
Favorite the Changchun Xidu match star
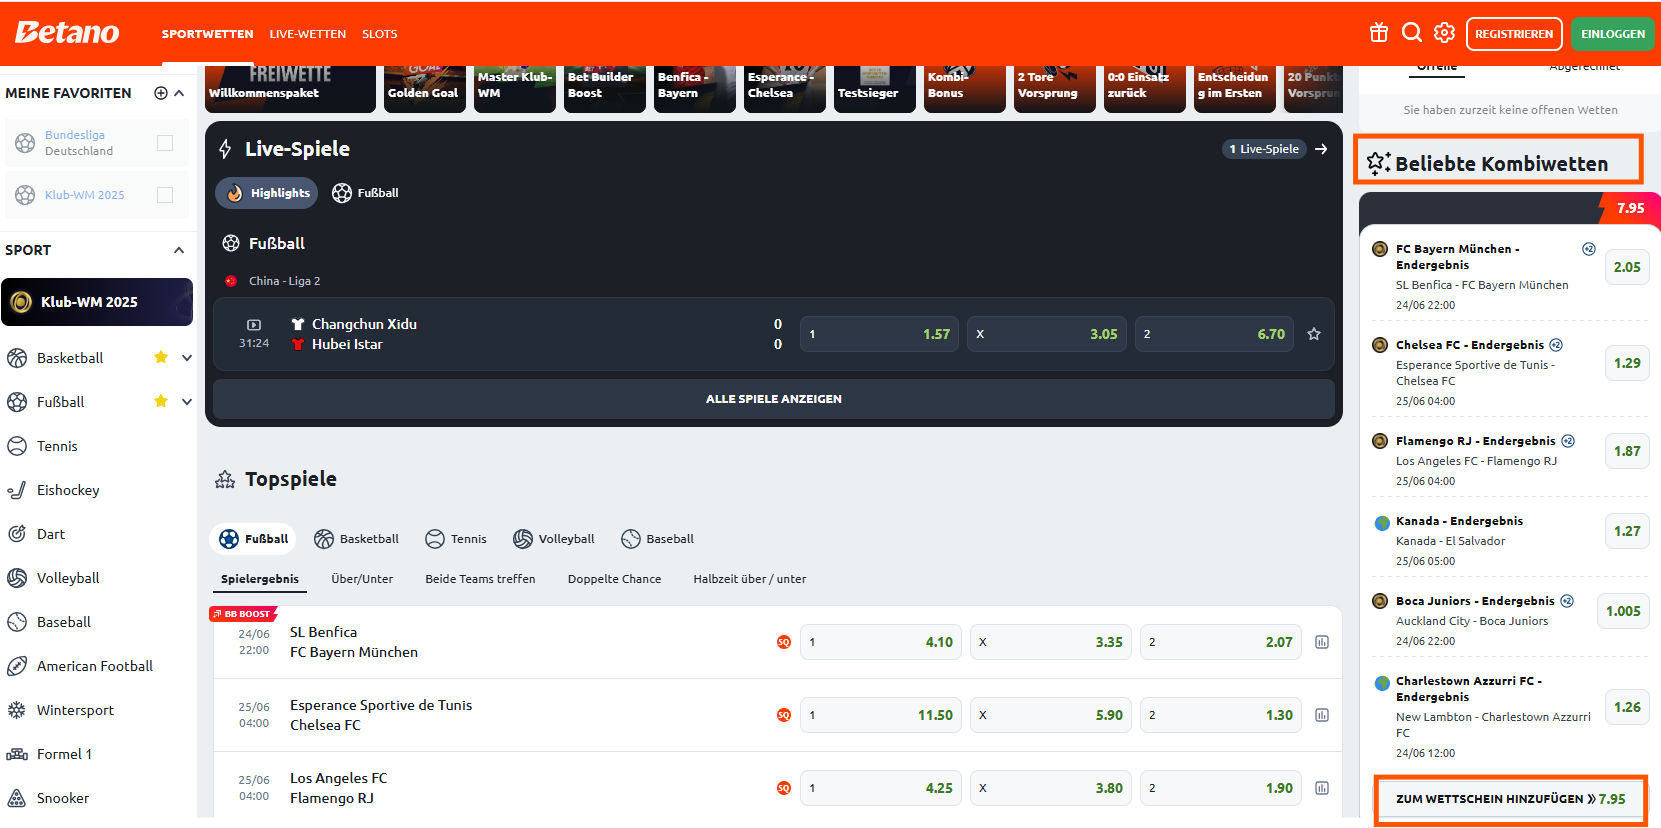(x=1314, y=334)
